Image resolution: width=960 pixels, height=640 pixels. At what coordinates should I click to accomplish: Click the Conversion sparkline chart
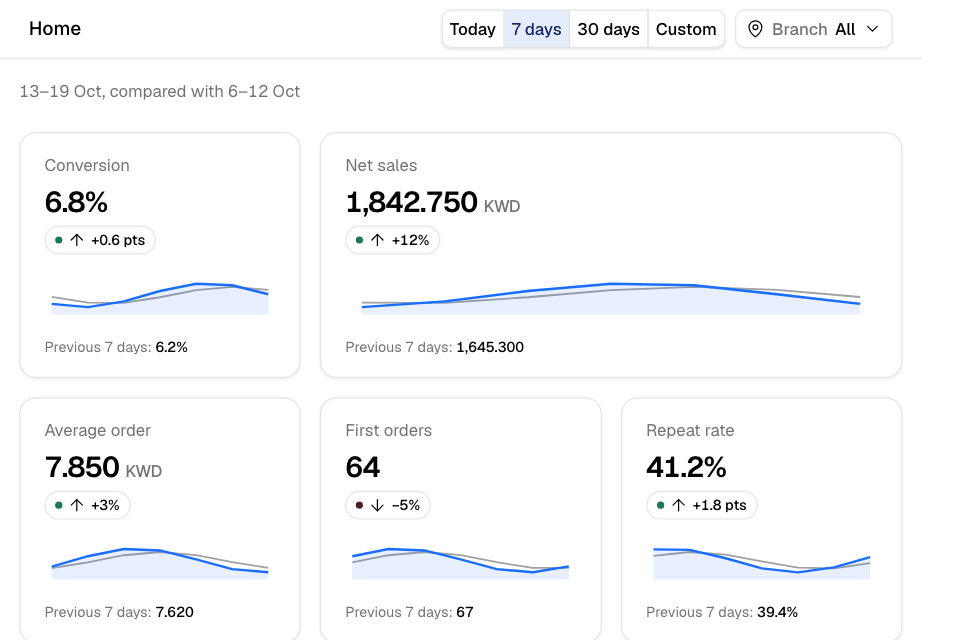coord(160,298)
